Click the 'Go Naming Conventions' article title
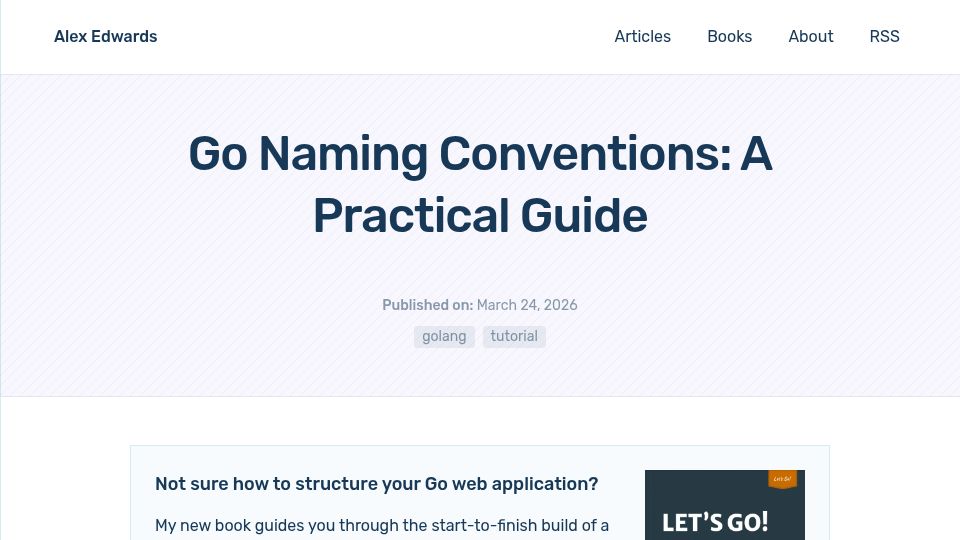This screenshot has width=960, height=540. tap(480, 184)
